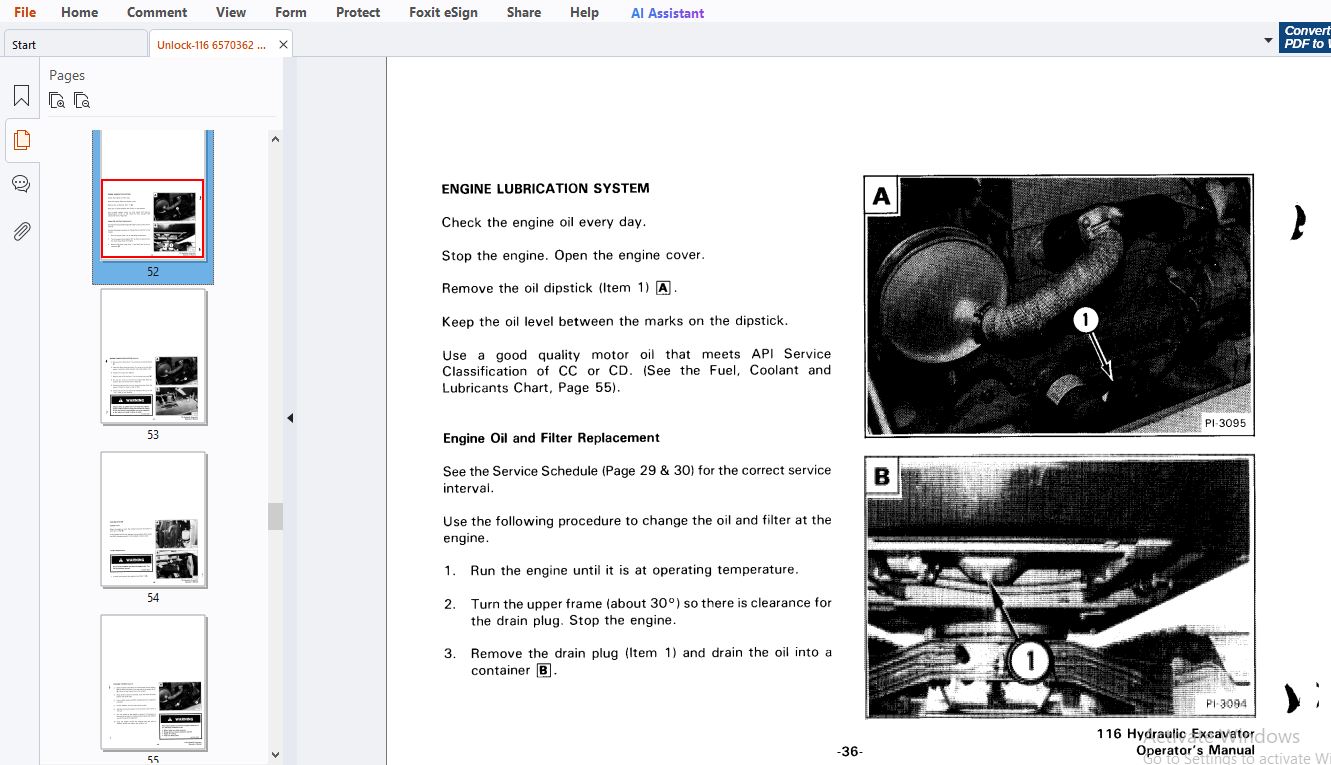Open the Comment ribbon tab
1331x765 pixels.
tap(157, 12)
